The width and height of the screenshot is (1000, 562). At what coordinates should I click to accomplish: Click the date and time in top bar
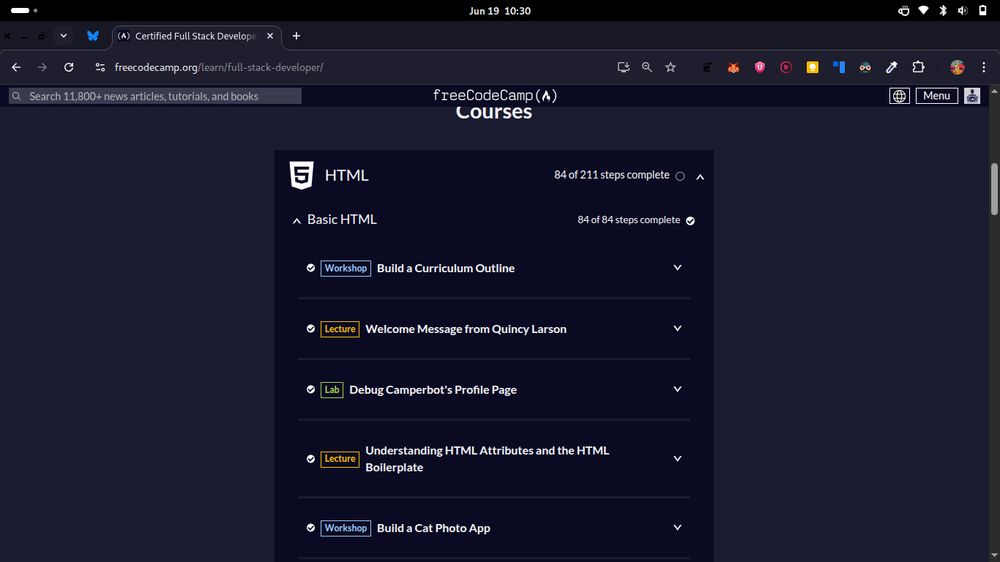click(x=500, y=11)
